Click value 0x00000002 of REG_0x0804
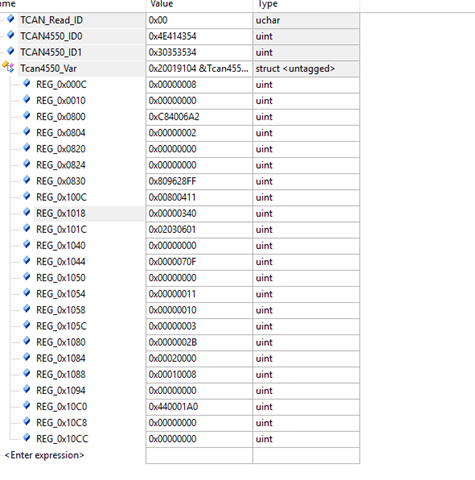This screenshot has height=480, width=475. pos(172,133)
